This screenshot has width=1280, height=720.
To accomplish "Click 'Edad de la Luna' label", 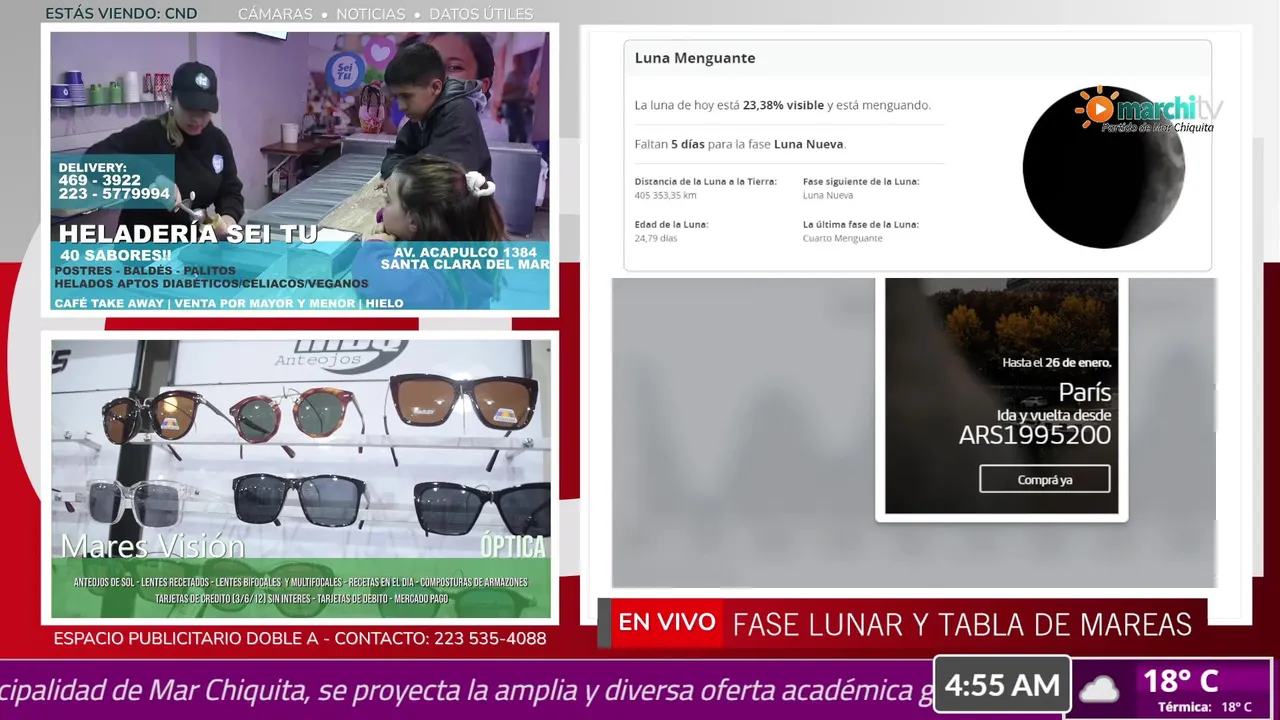I will (x=671, y=225).
